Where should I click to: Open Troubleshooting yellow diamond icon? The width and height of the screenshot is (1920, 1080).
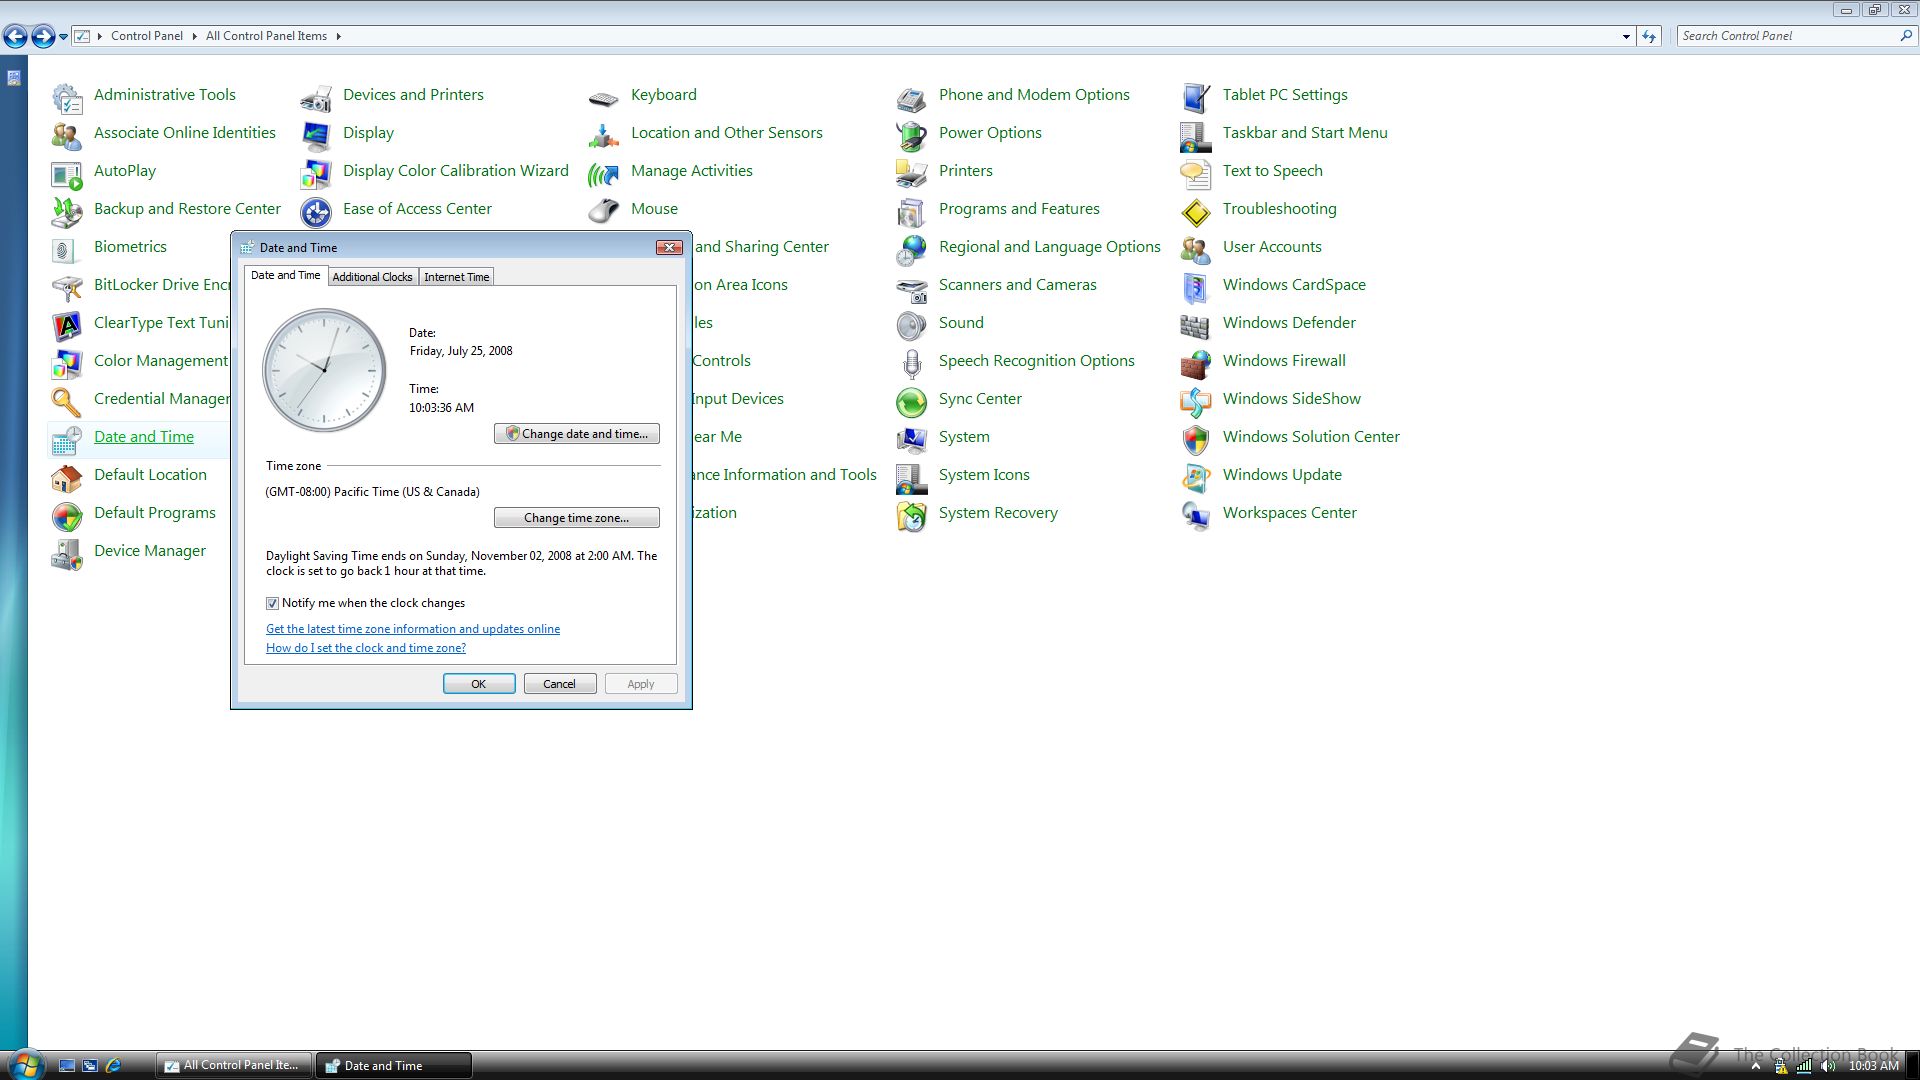click(x=1196, y=211)
